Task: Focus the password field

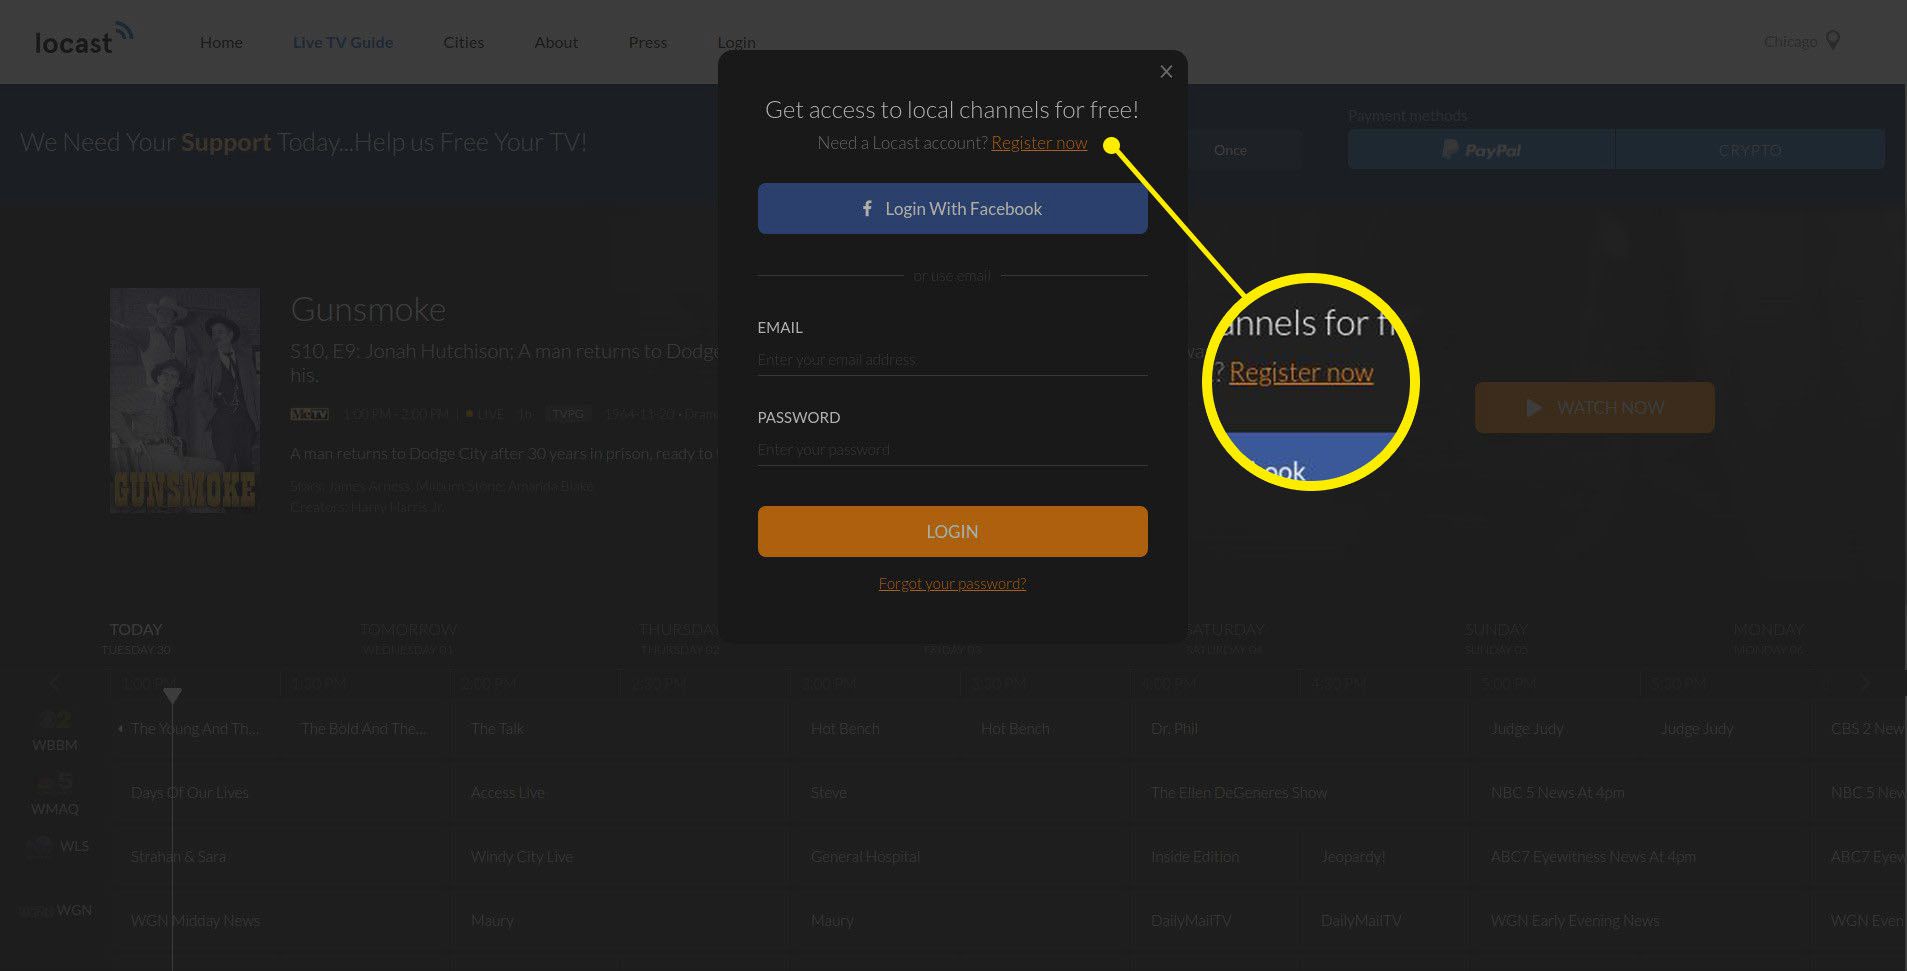Action: click(952, 450)
